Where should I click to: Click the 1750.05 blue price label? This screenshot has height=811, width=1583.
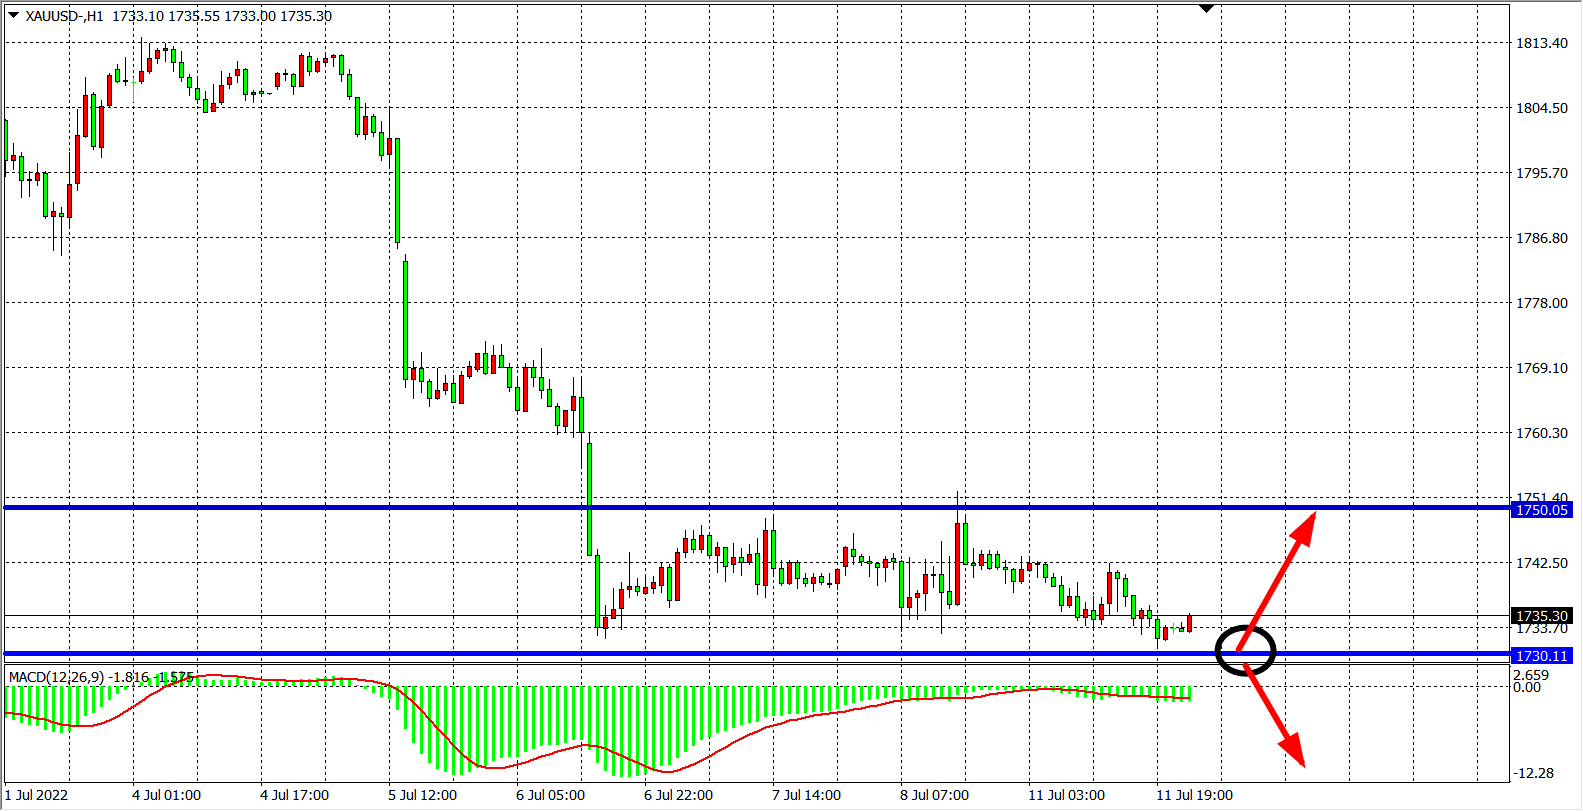[x=1542, y=510]
